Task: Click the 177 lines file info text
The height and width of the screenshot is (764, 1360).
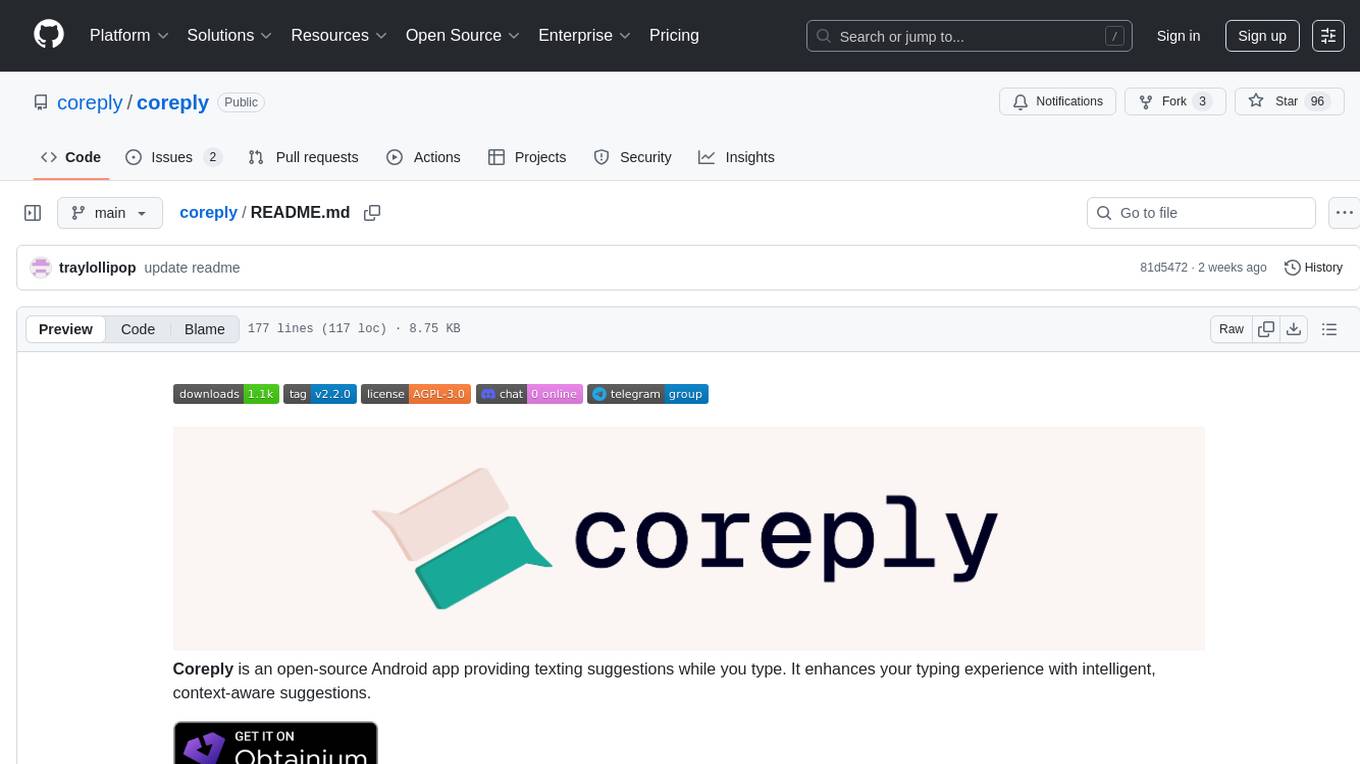Action: (354, 329)
